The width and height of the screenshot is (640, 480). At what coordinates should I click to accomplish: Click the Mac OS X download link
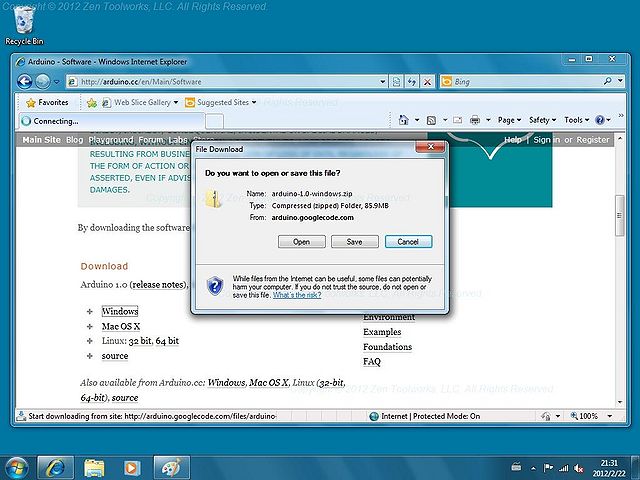point(121,326)
